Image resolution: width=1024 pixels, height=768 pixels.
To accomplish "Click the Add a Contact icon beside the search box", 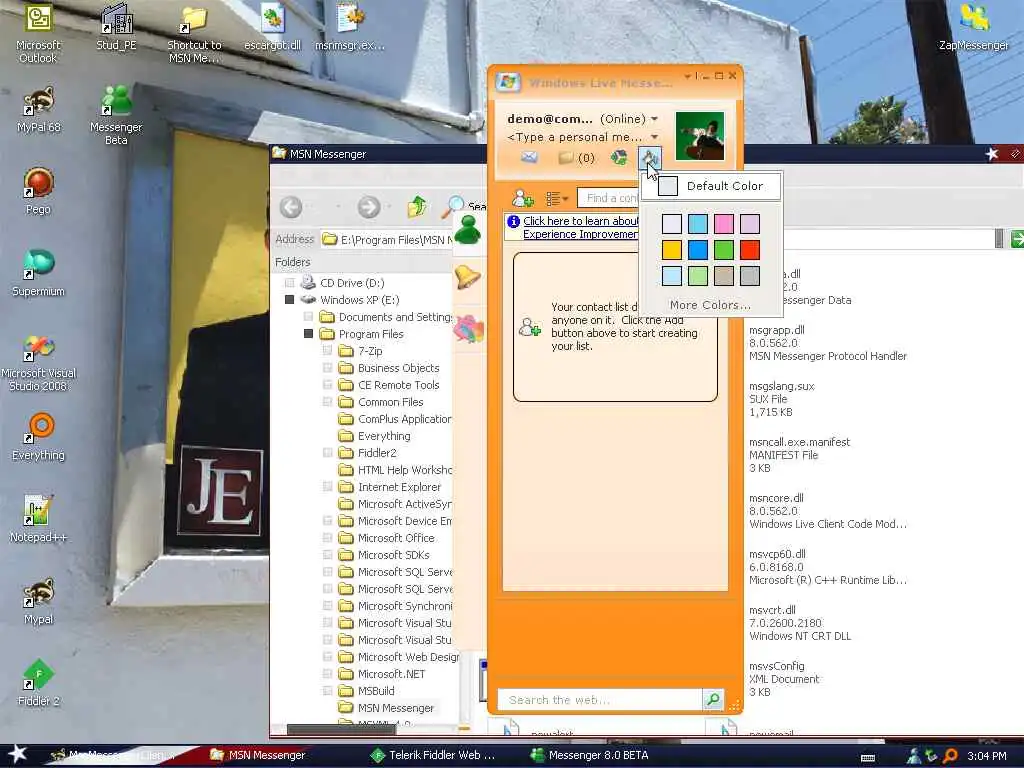I will (522, 198).
